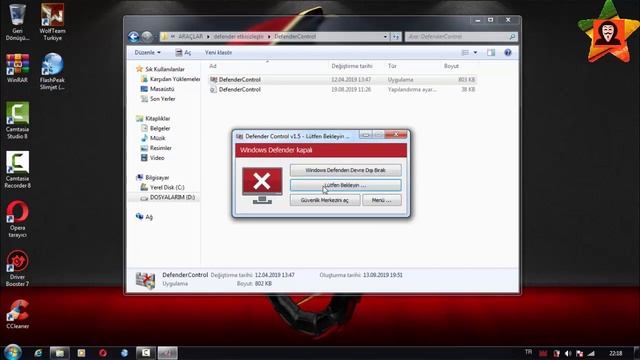Change view with the view icon
This screenshot has width=640, height=360.
[465, 53]
